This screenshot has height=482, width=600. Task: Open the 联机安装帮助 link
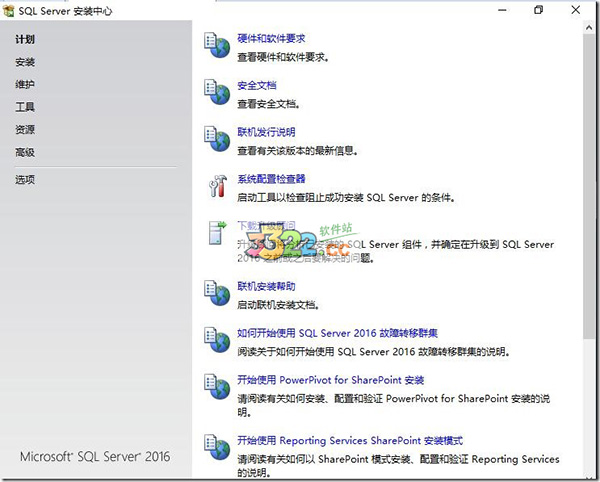pos(266,286)
